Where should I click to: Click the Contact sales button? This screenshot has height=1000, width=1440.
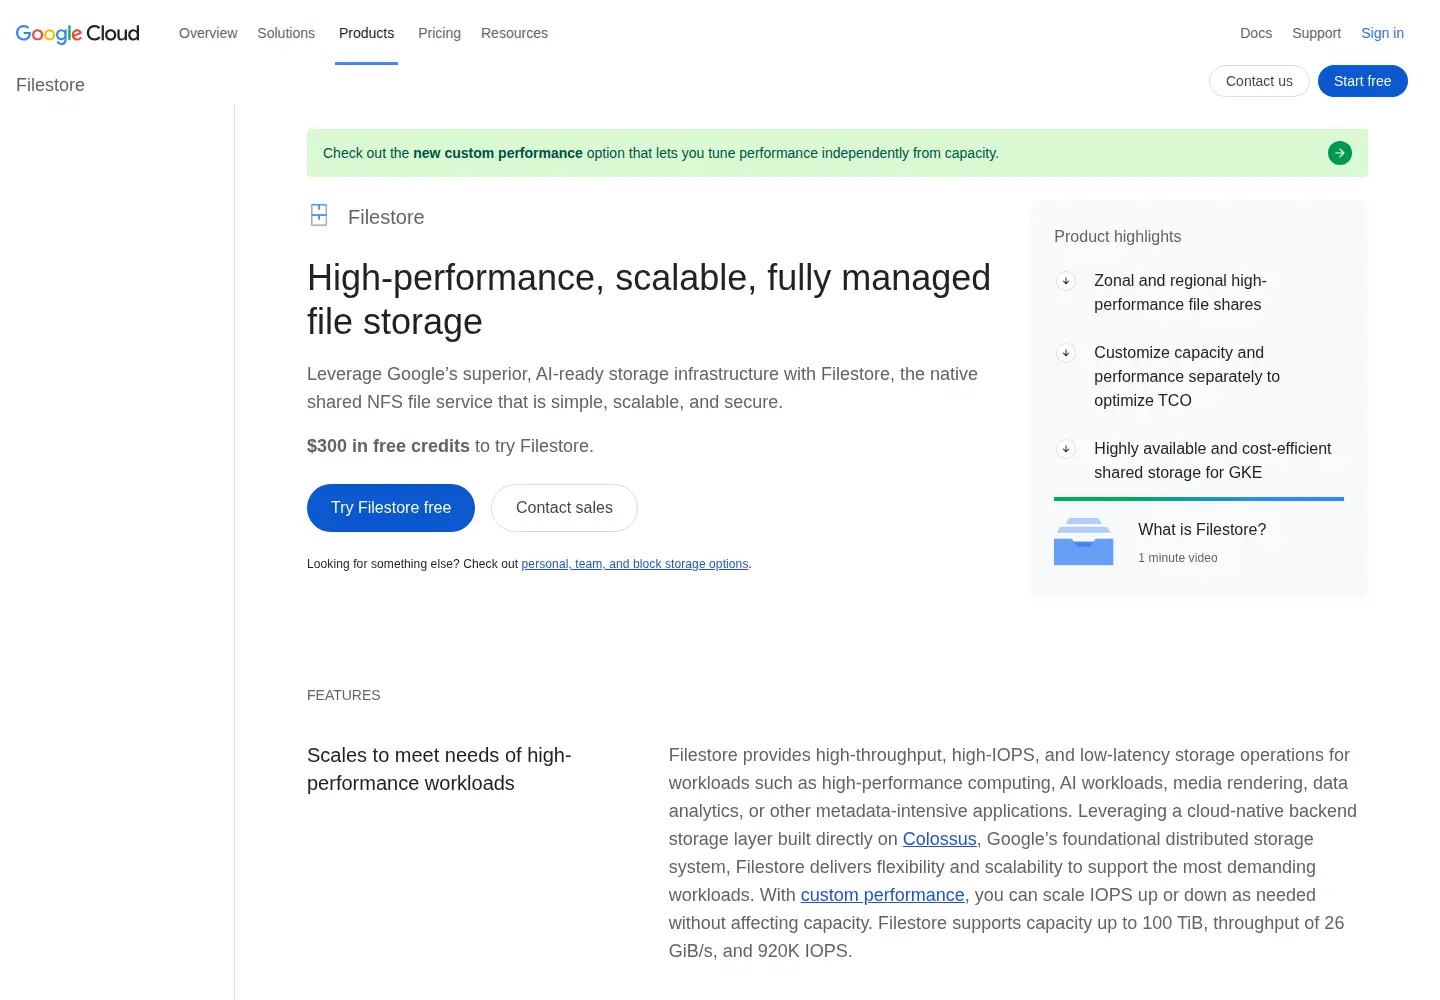tap(564, 508)
